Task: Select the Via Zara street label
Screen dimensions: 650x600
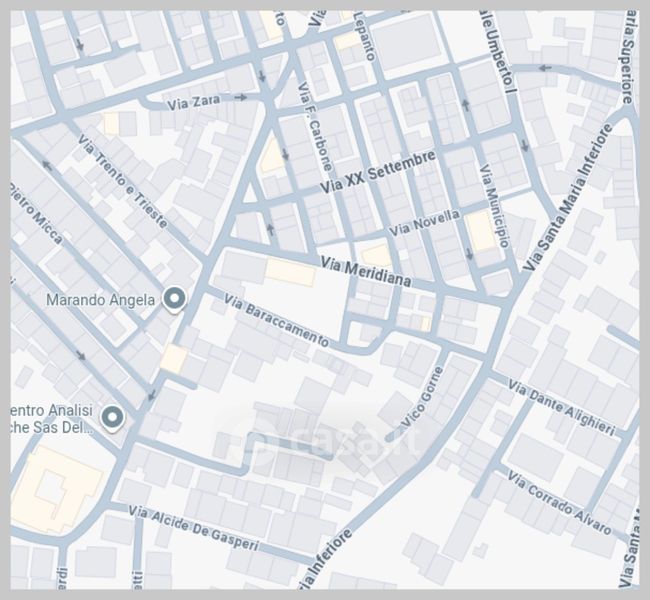Action: coord(193,100)
